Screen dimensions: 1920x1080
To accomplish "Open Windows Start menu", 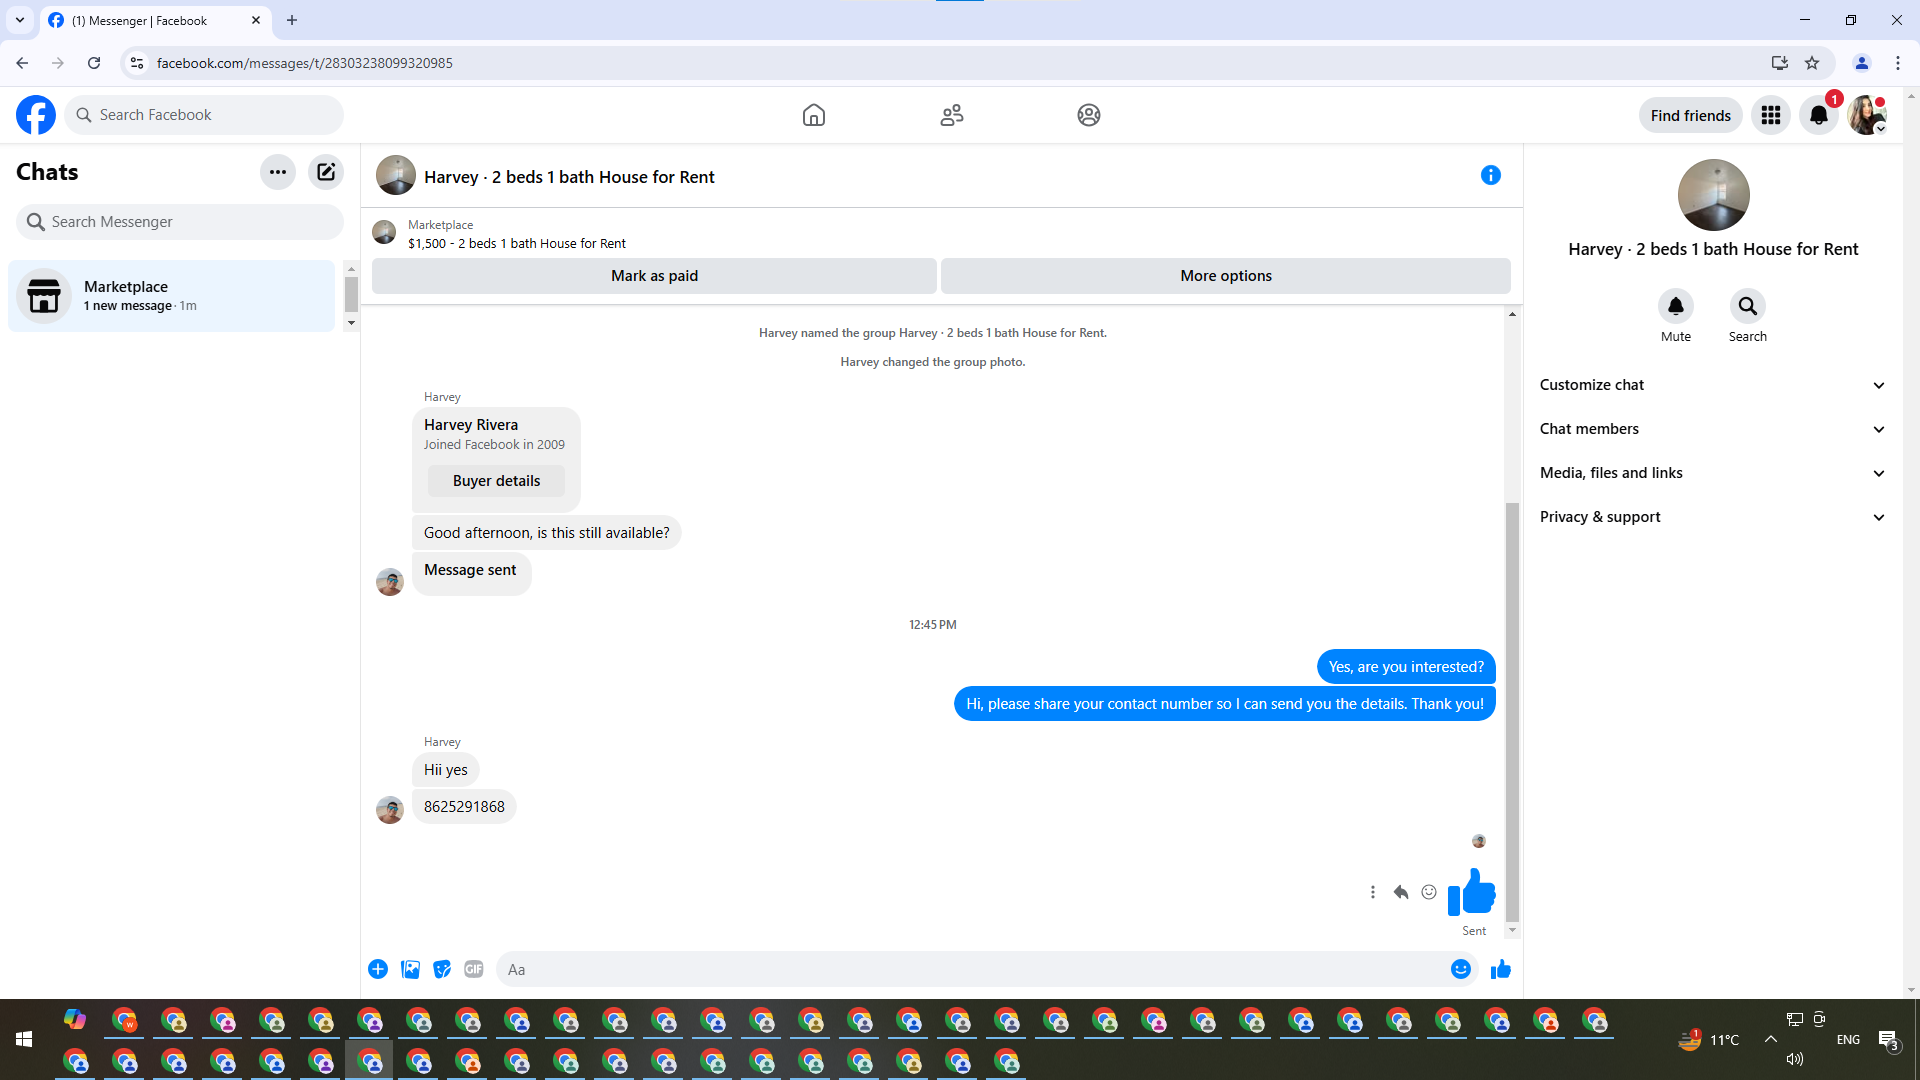I will [24, 1040].
